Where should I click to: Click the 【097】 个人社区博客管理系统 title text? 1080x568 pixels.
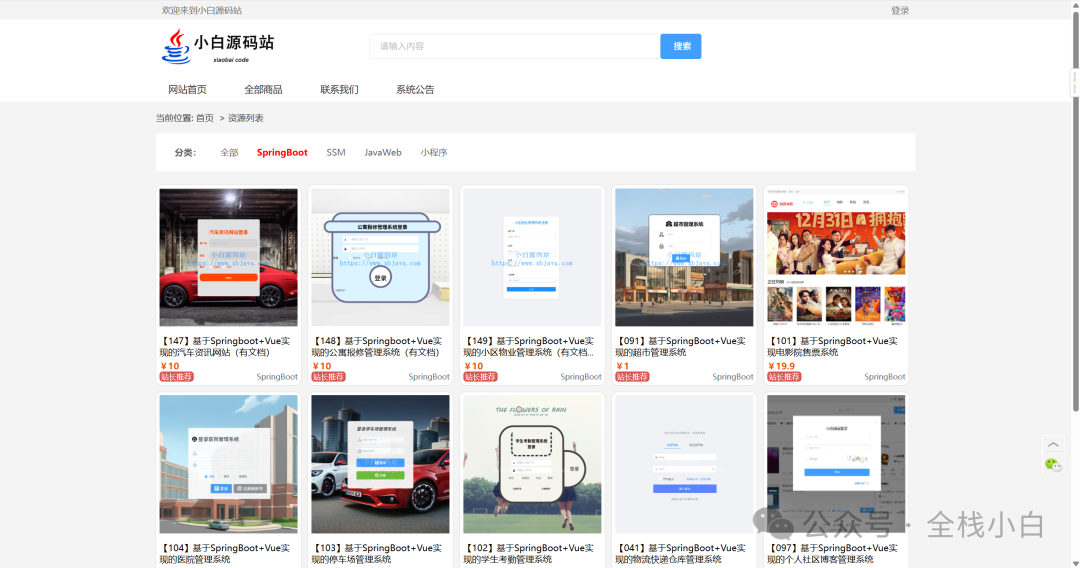[833, 554]
